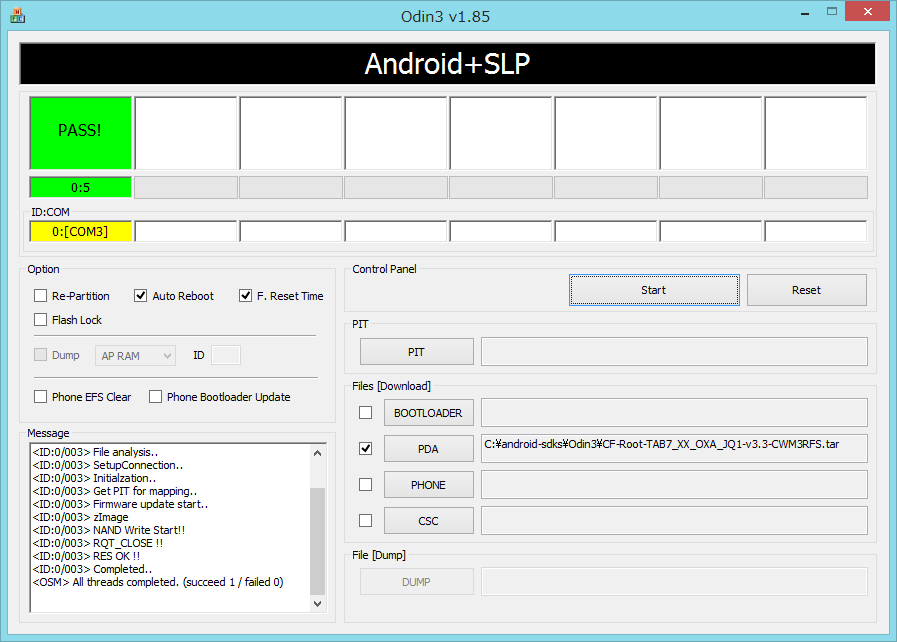Click the 'File analysis..' log line
The height and width of the screenshot is (642, 897).
[x=96, y=452]
